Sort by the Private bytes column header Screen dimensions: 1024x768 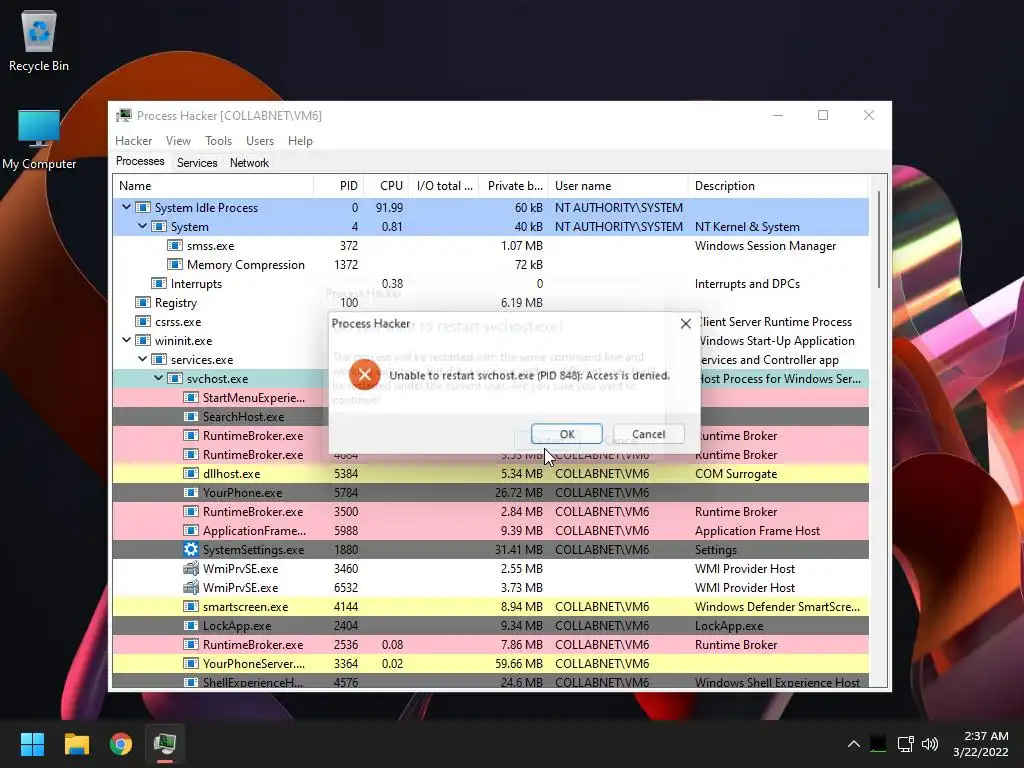[x=513, y=185]
